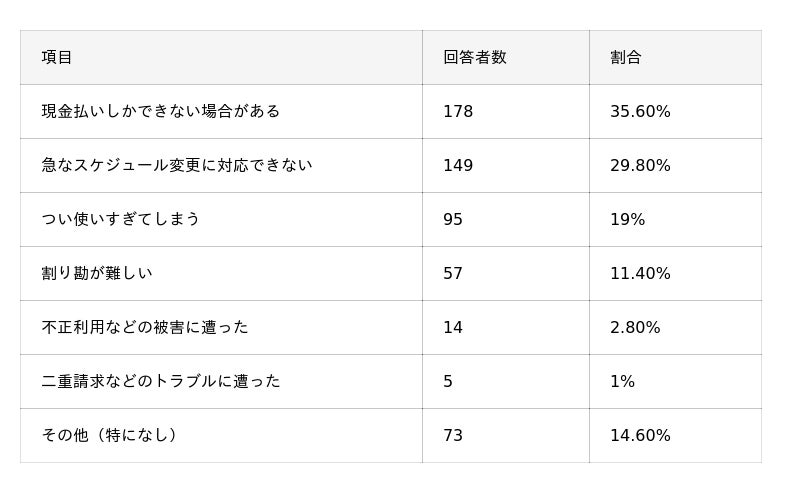Click the respondent count 178
This screenshot has width=800, height=493.
coord(458,112)
